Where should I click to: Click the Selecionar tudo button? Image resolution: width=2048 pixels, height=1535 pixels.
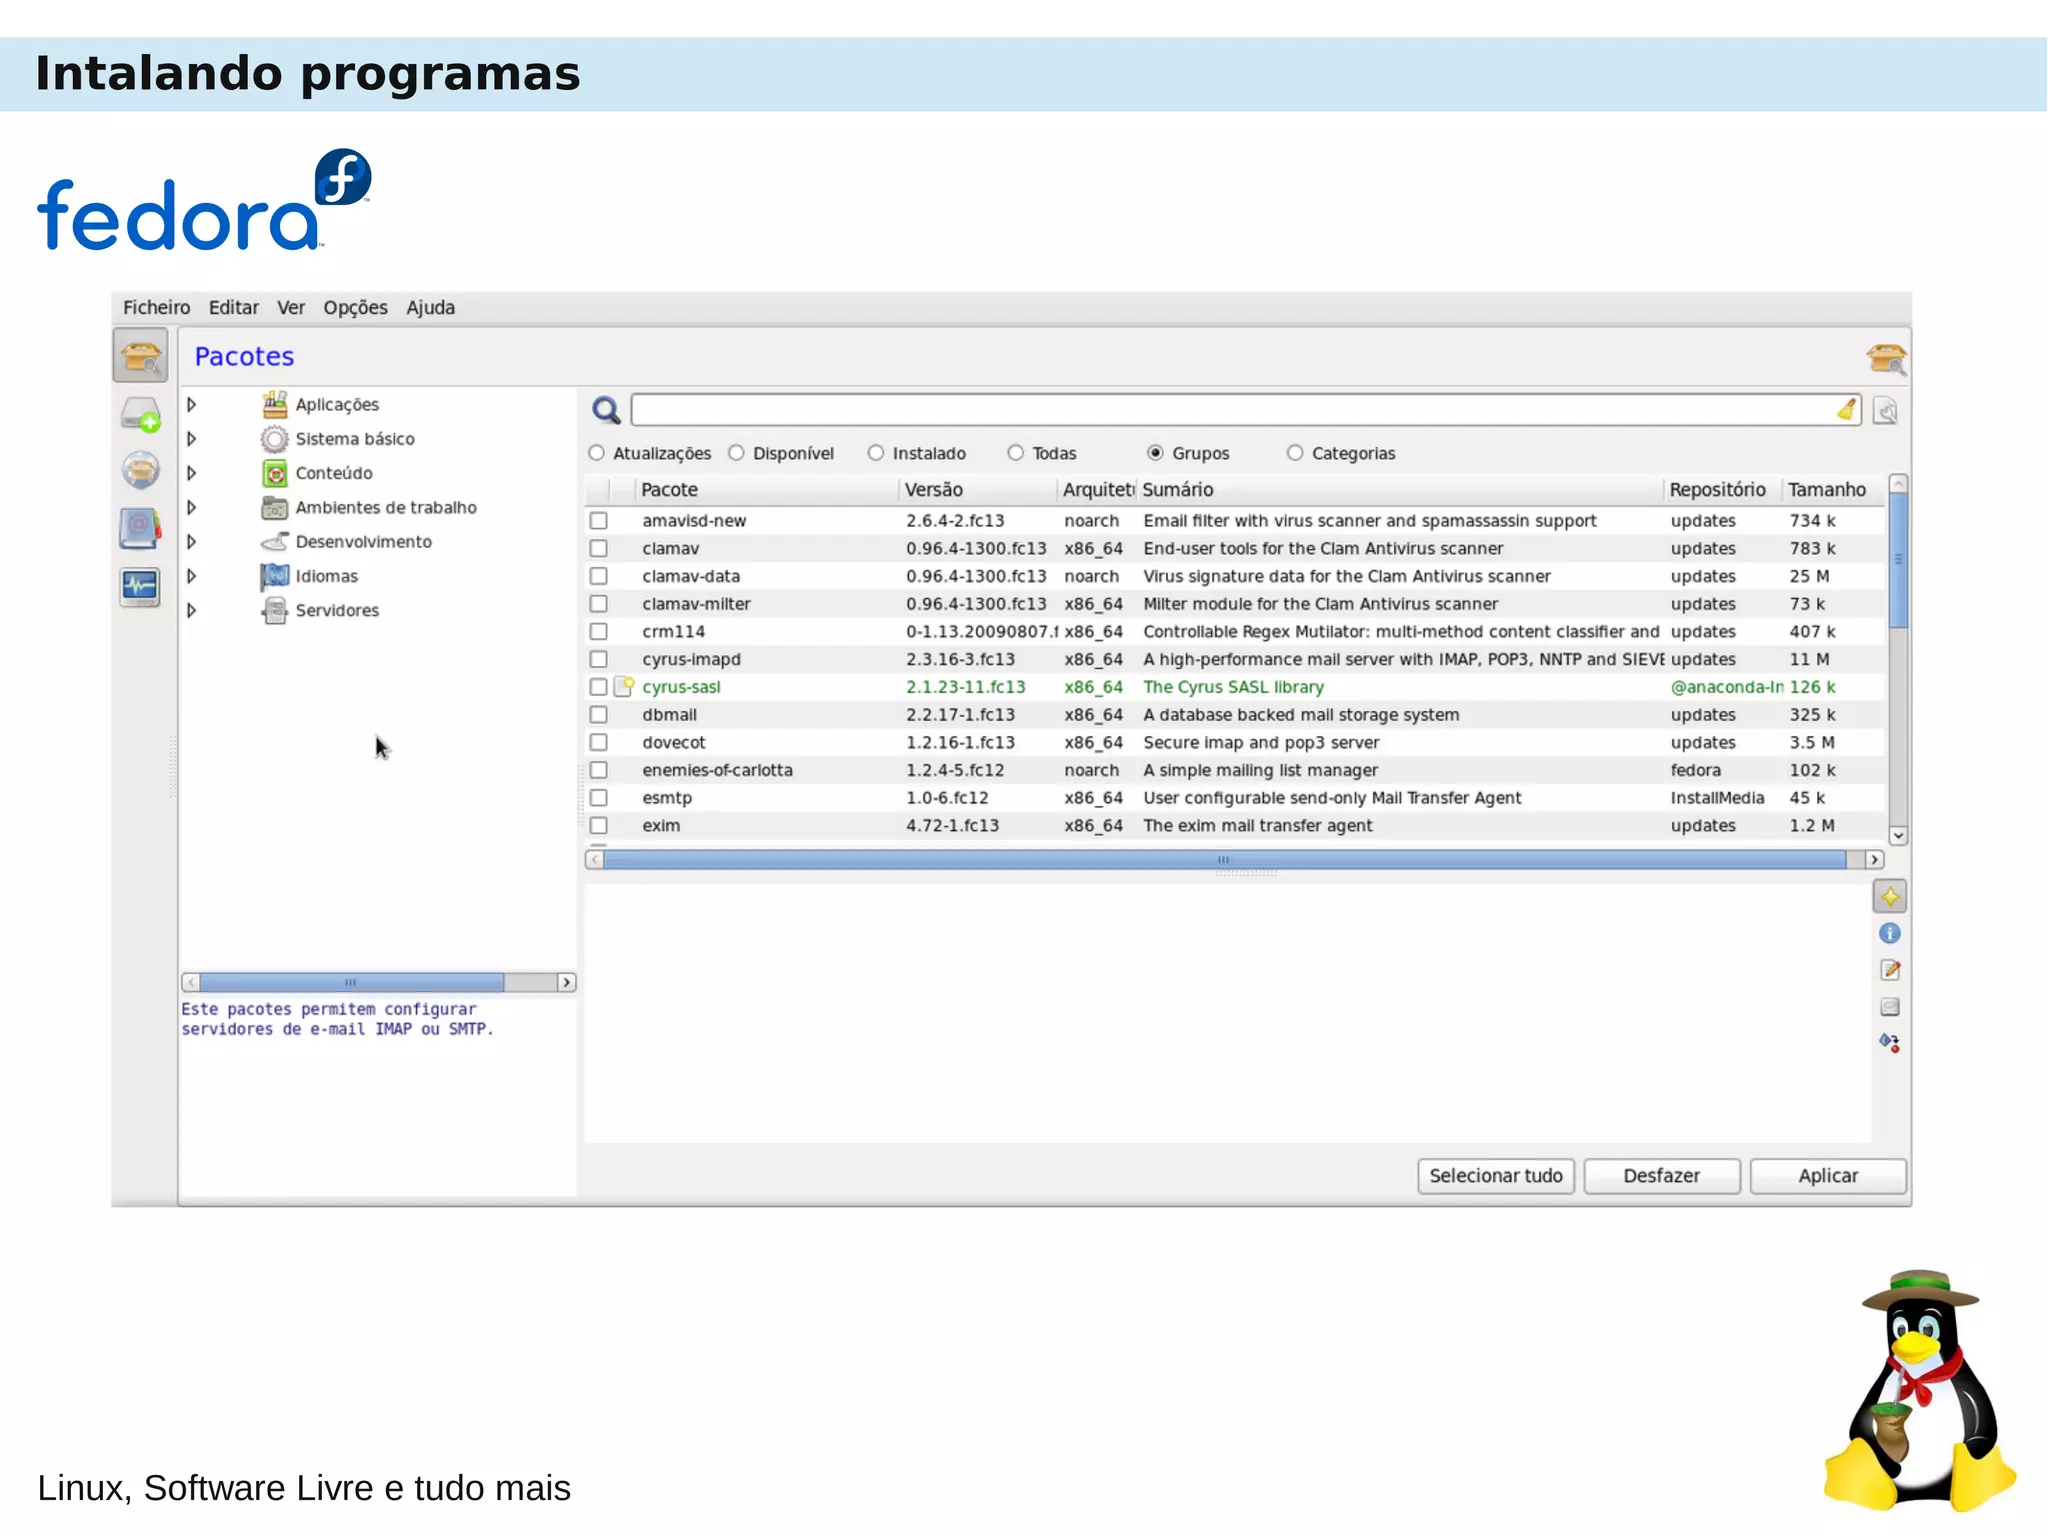click(x=1495, y=1176)
